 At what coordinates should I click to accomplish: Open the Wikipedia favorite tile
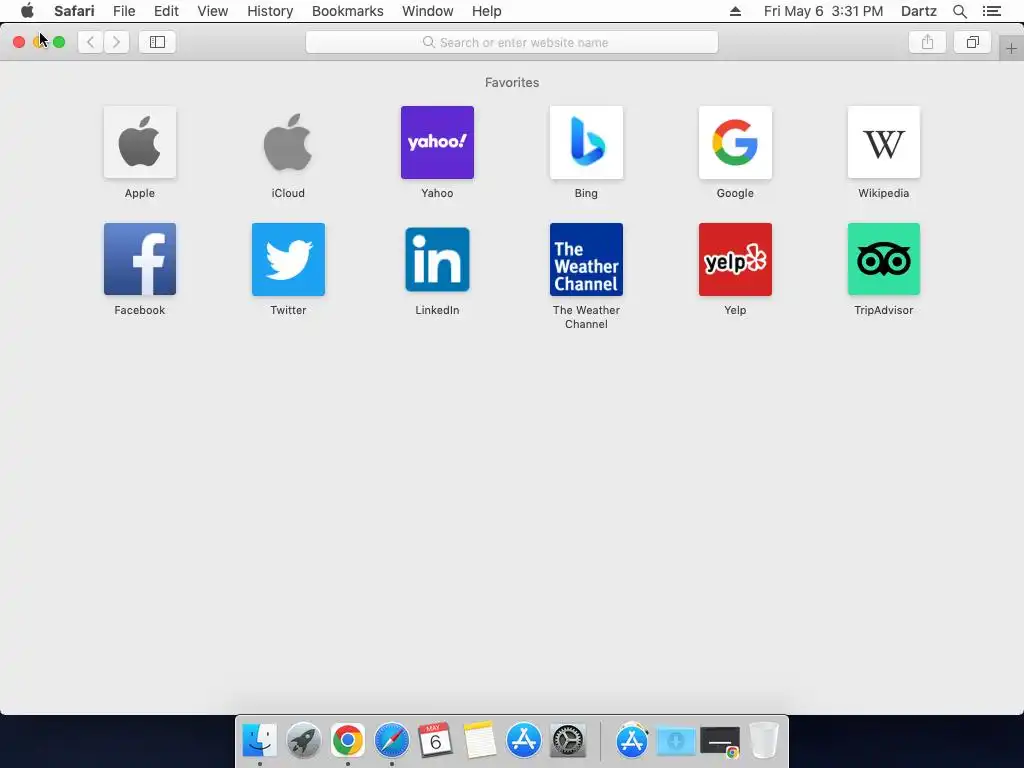tap(884, 142)
